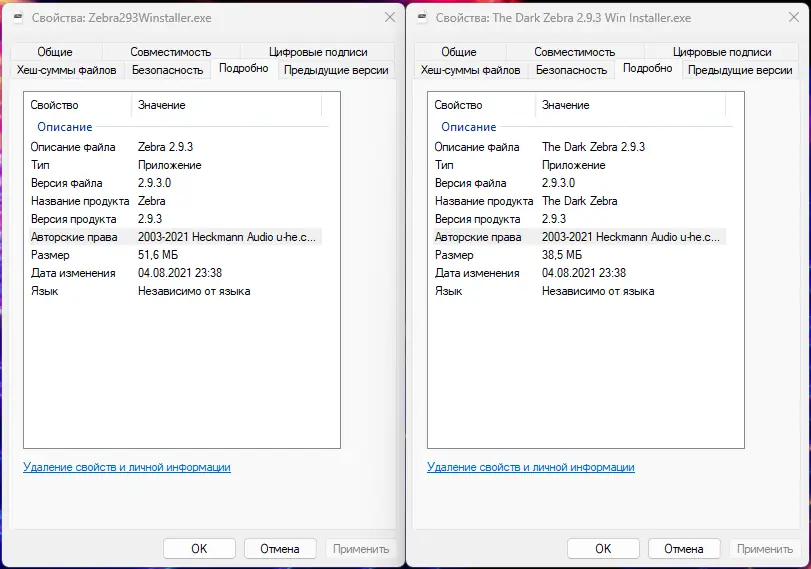Viewport: 811px width, 569px height.
Task: Click Удаление свойств link in The Dark Zebra window
Action: (x=531, y=467)
